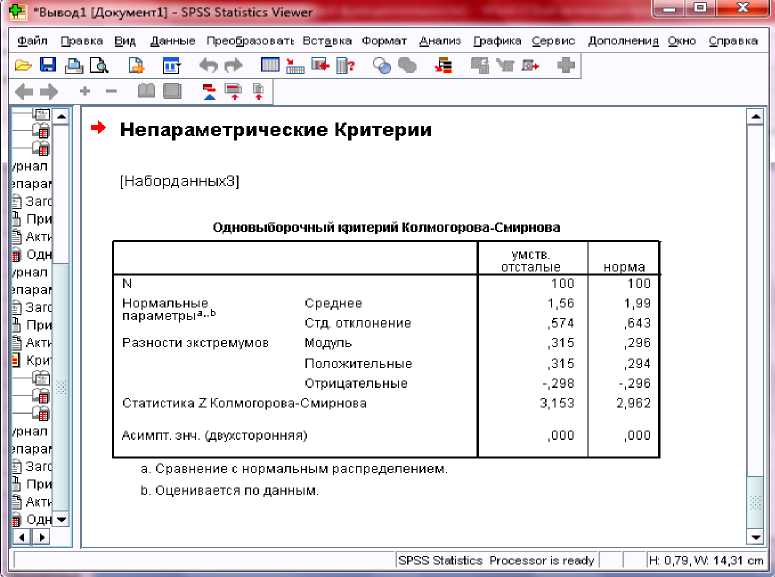The image size is (775, 577).
Task: Select the Кри outline tree item
Action: click(x=32, y=360)
